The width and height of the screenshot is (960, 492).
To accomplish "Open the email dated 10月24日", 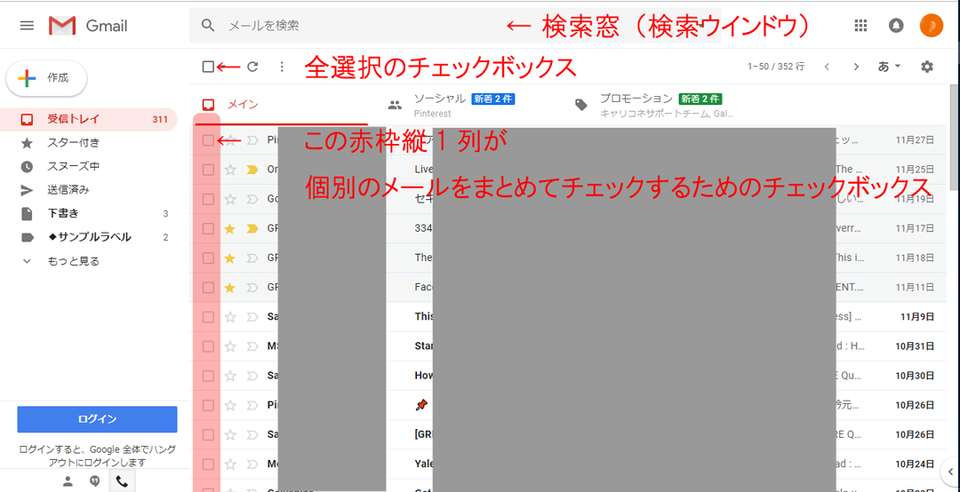I will point(567,464).
